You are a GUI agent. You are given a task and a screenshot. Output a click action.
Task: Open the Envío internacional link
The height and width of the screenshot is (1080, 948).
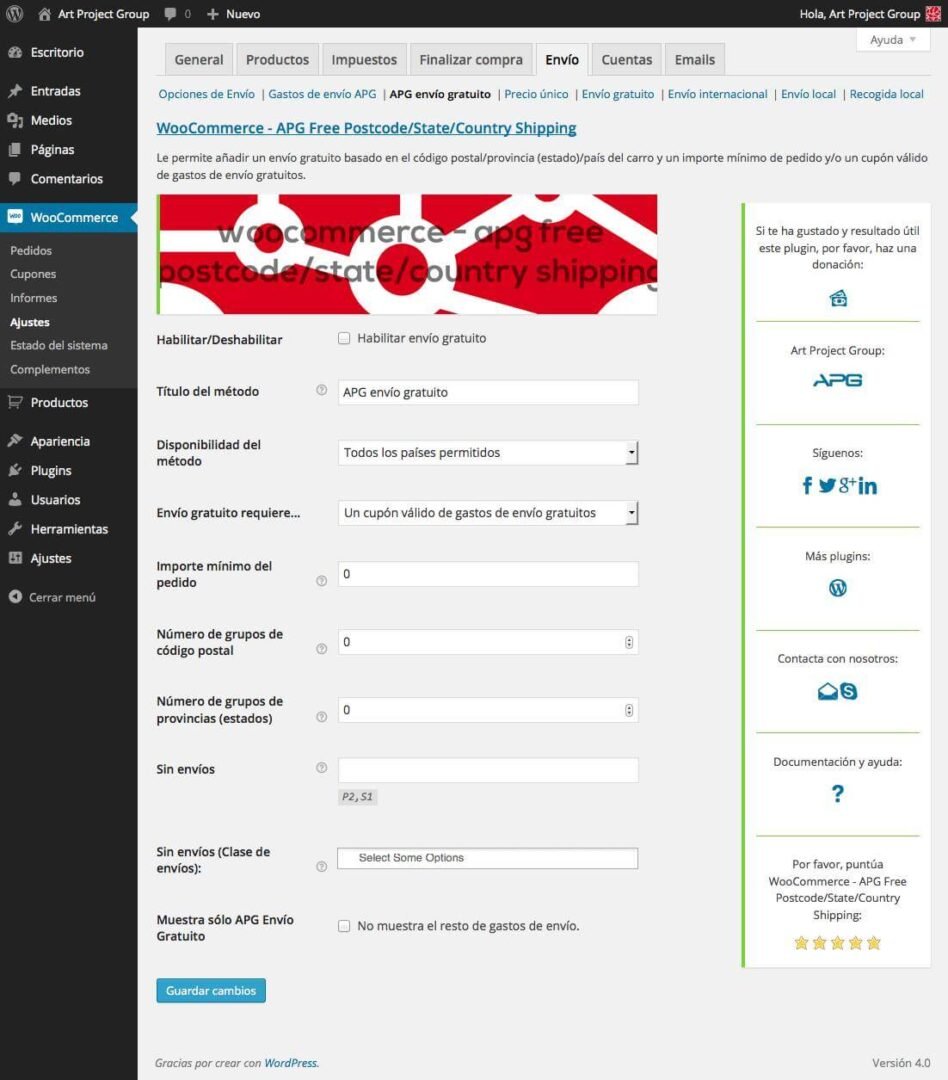[x=717, y=94]
